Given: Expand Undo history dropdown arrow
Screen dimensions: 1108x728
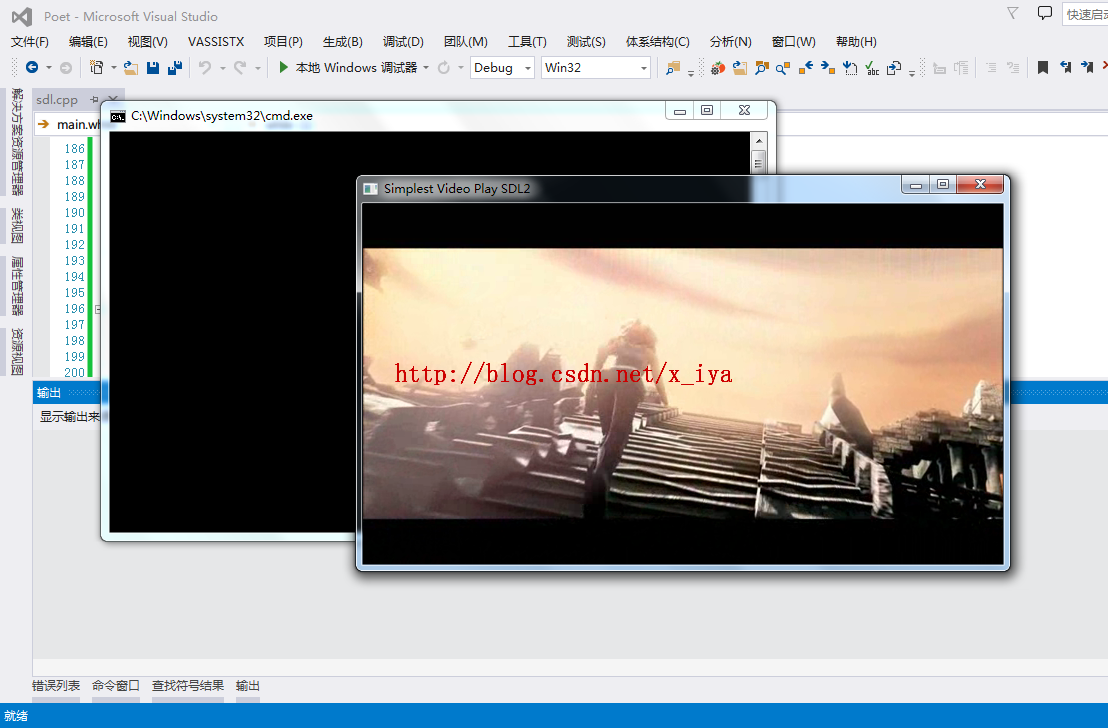Looking at the screenshot, I should [x=222, y=67].
